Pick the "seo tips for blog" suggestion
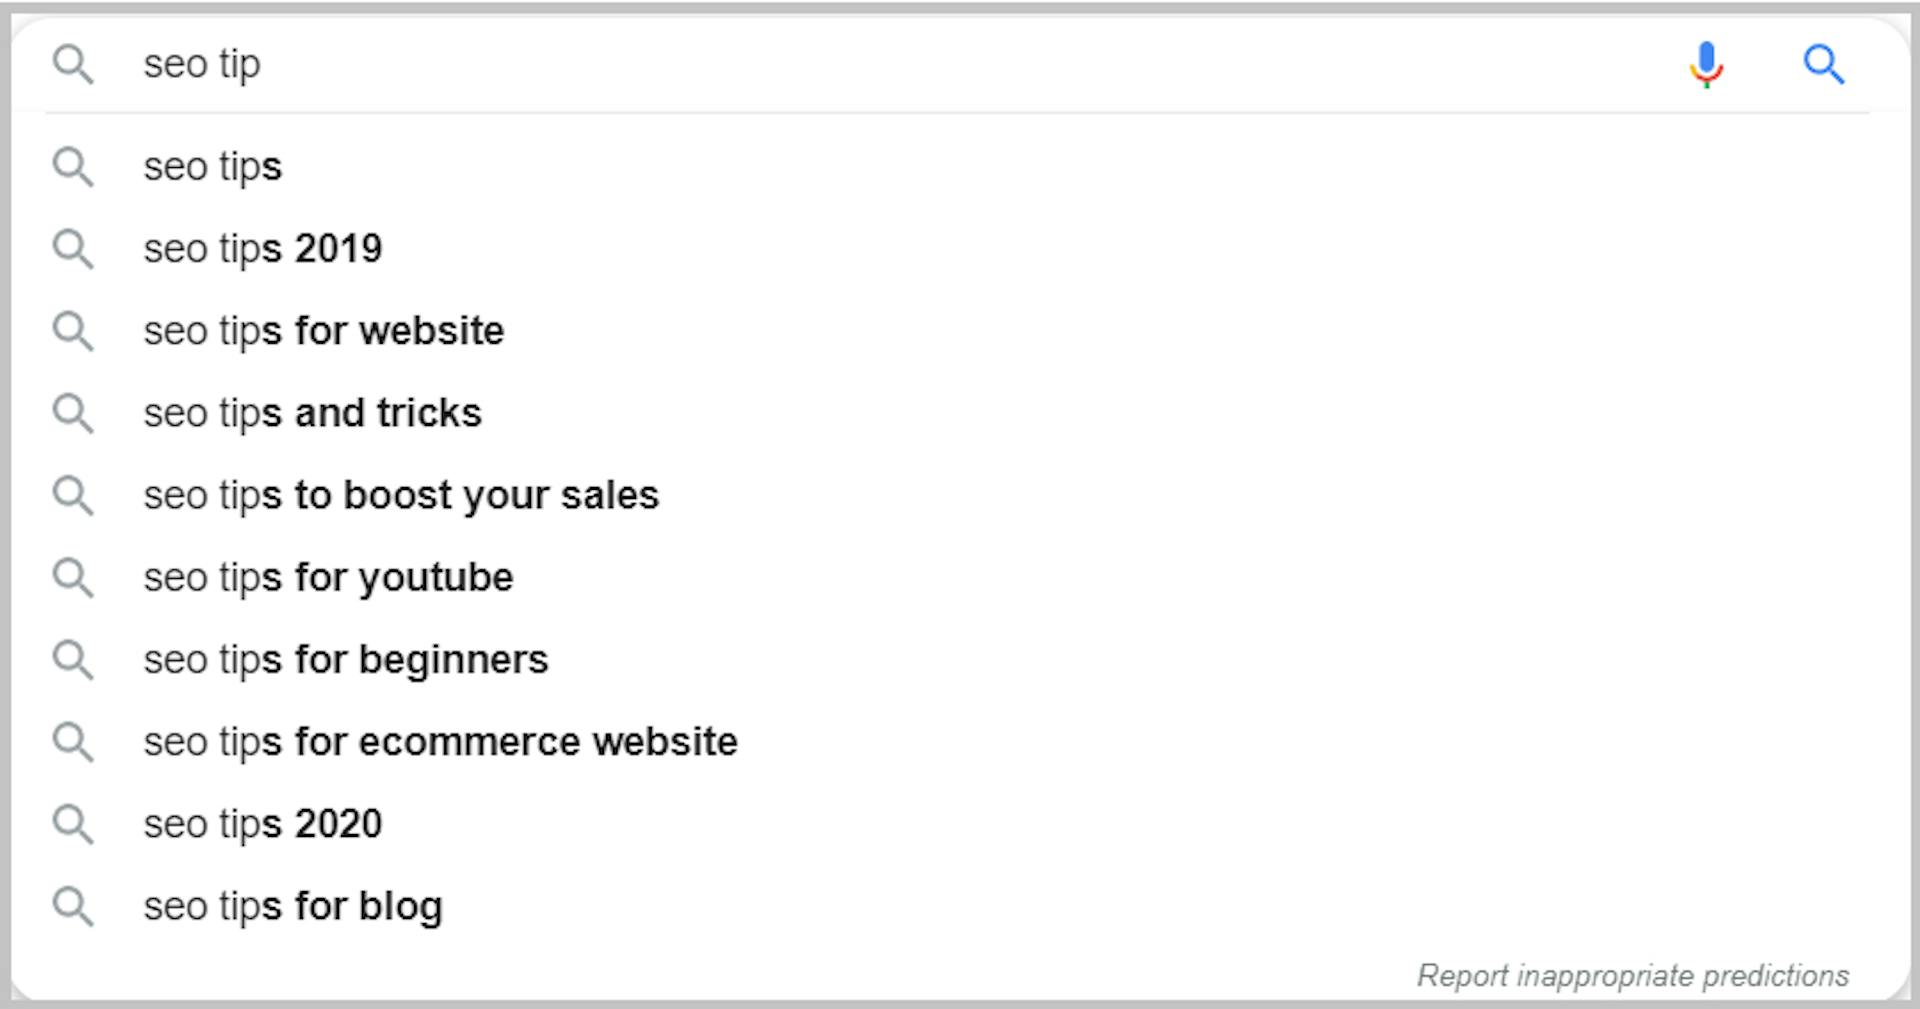The image size is (1920, 1009). coord(293,906)
